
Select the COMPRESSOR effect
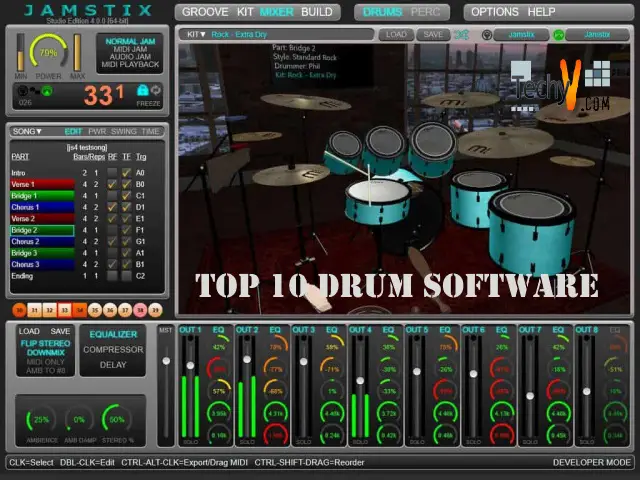113,349
